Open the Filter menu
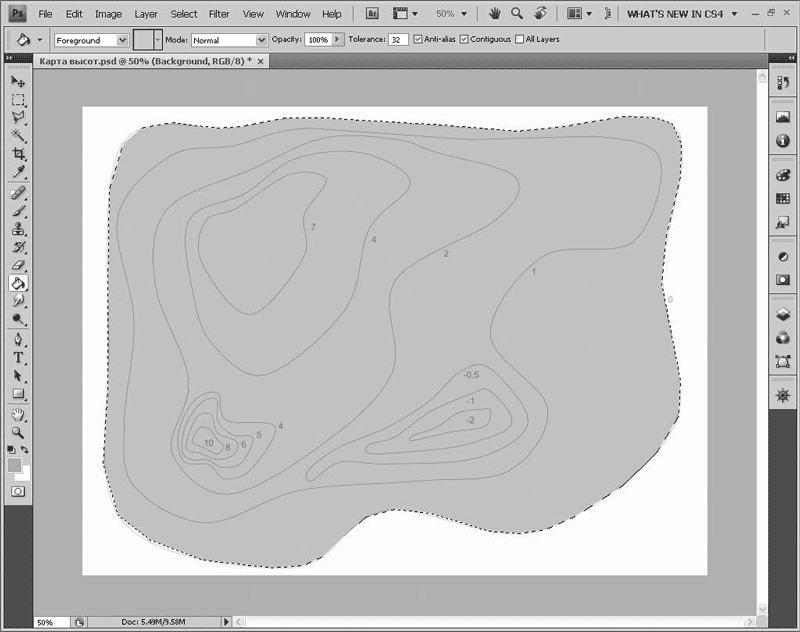 pyautogui.click(x=219, y=14)
